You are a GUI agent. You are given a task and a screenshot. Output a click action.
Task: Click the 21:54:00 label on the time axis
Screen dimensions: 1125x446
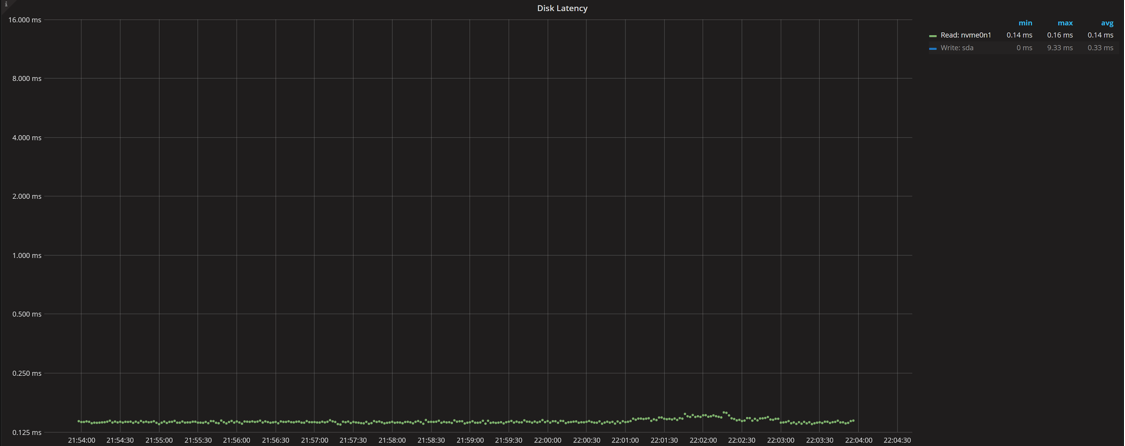pyautogui.click(x=81, y=440)
